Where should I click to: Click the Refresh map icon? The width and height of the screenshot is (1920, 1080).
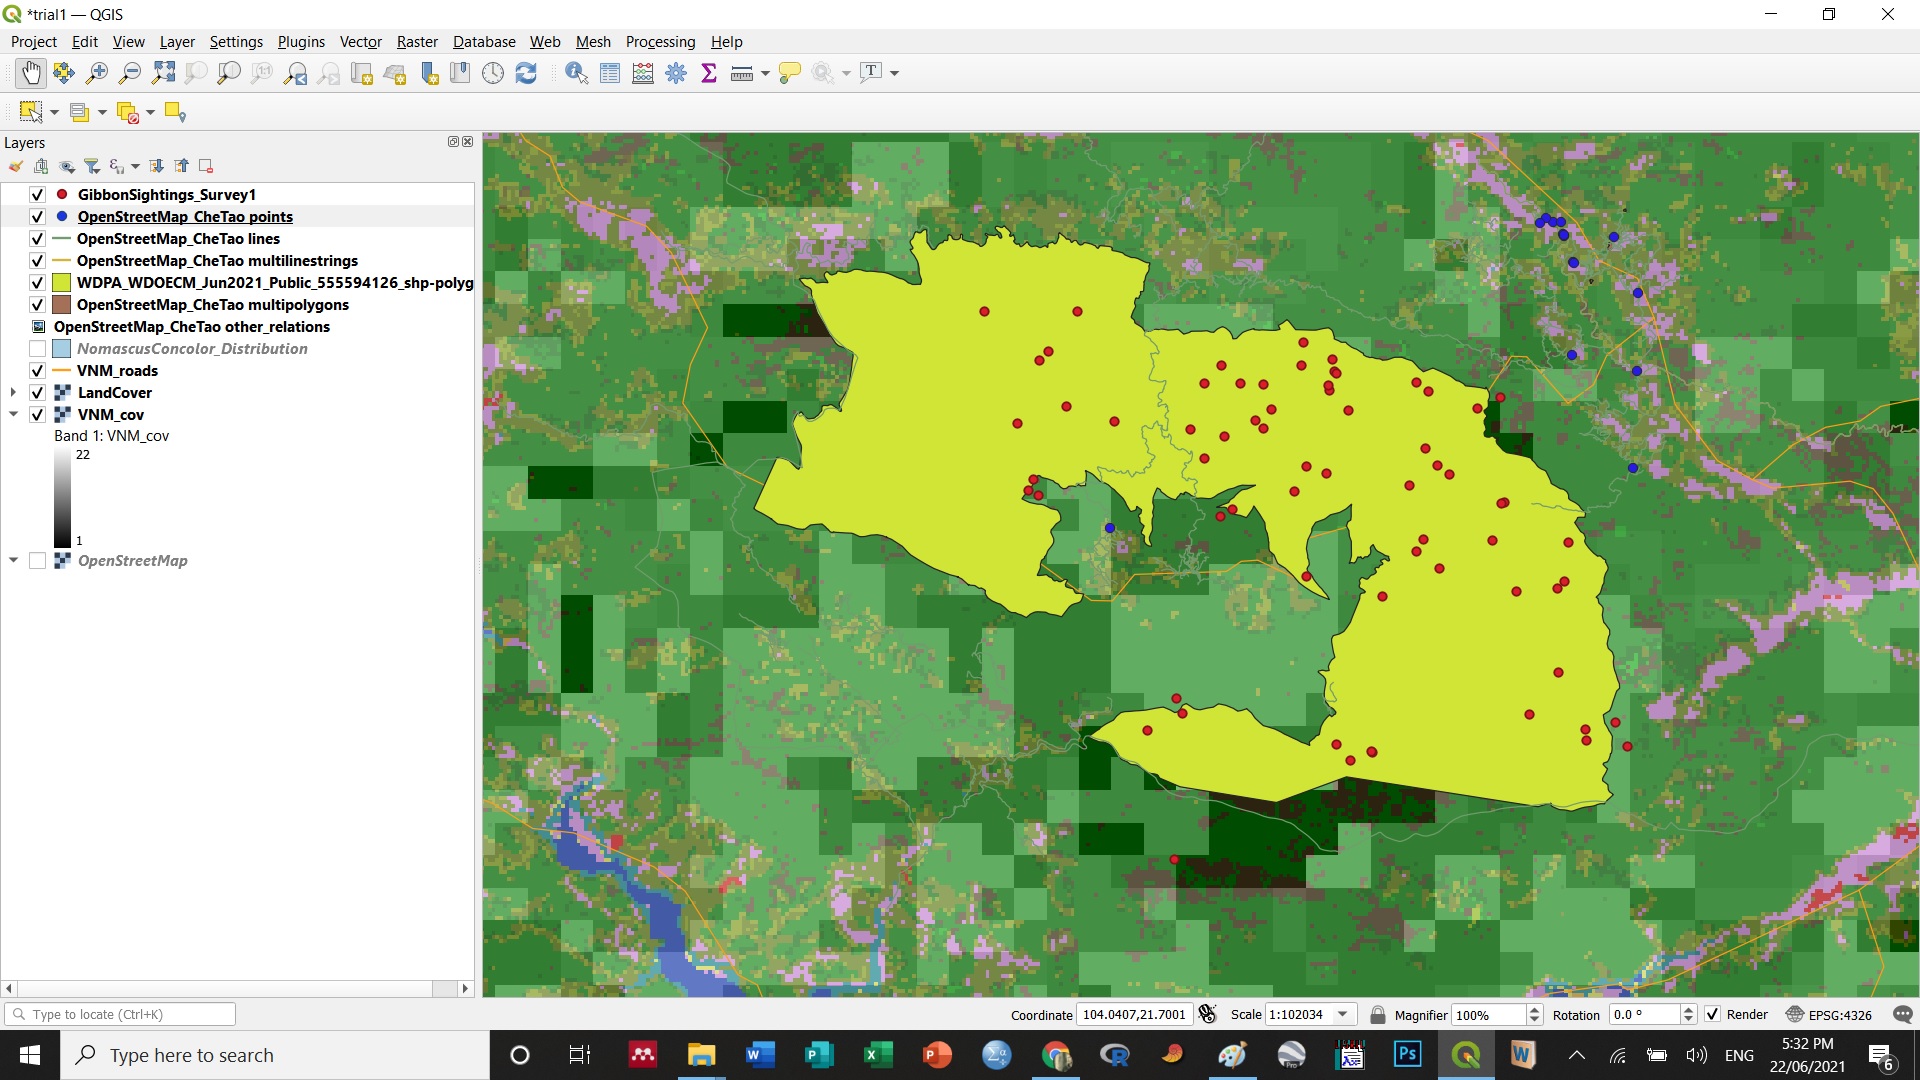(x=526, y=73)
